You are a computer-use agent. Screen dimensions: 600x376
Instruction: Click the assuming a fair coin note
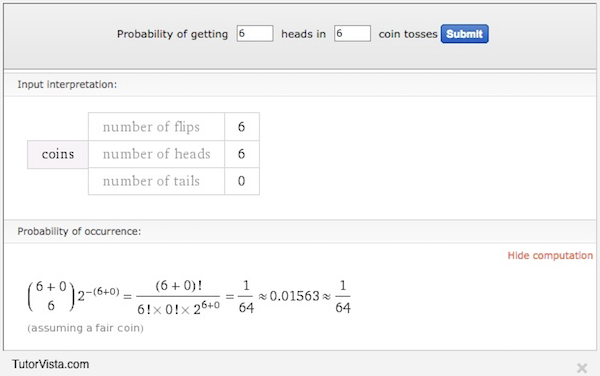[85, 328]
